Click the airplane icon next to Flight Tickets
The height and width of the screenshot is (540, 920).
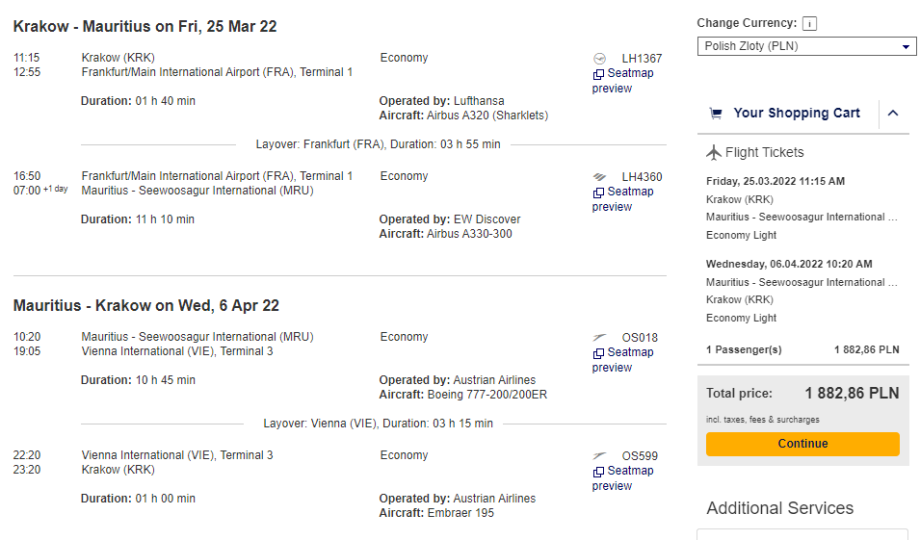713,153
